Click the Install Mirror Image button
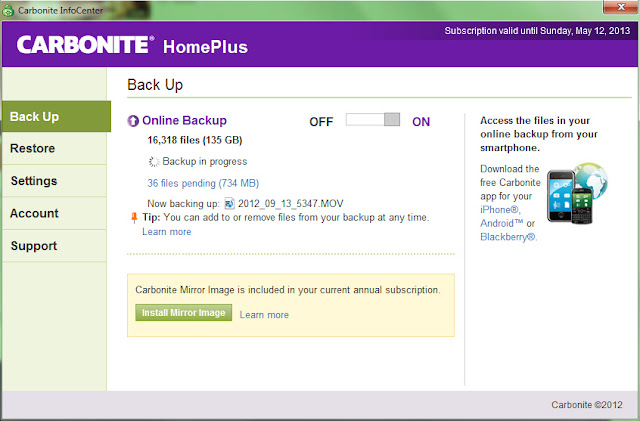The width and height of the screenshot is (640, 421). click(x=184, y=312)
